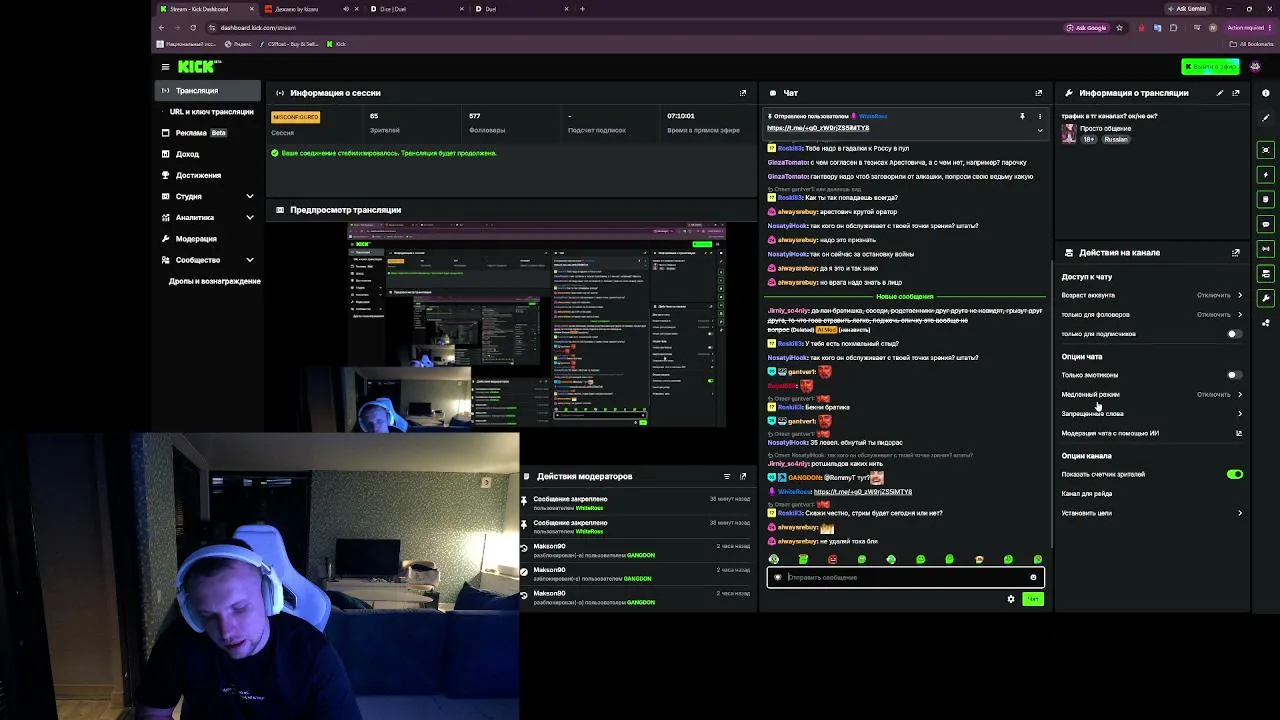The width and height of the screenshot is (1280, 720).
Task: Switch to the Dice | Duel browser tab
Action: click(x=416, y=9)
